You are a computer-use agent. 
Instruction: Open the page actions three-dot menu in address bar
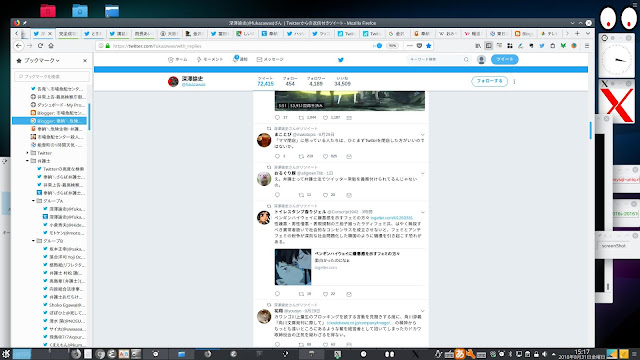(x=410, y=46)
